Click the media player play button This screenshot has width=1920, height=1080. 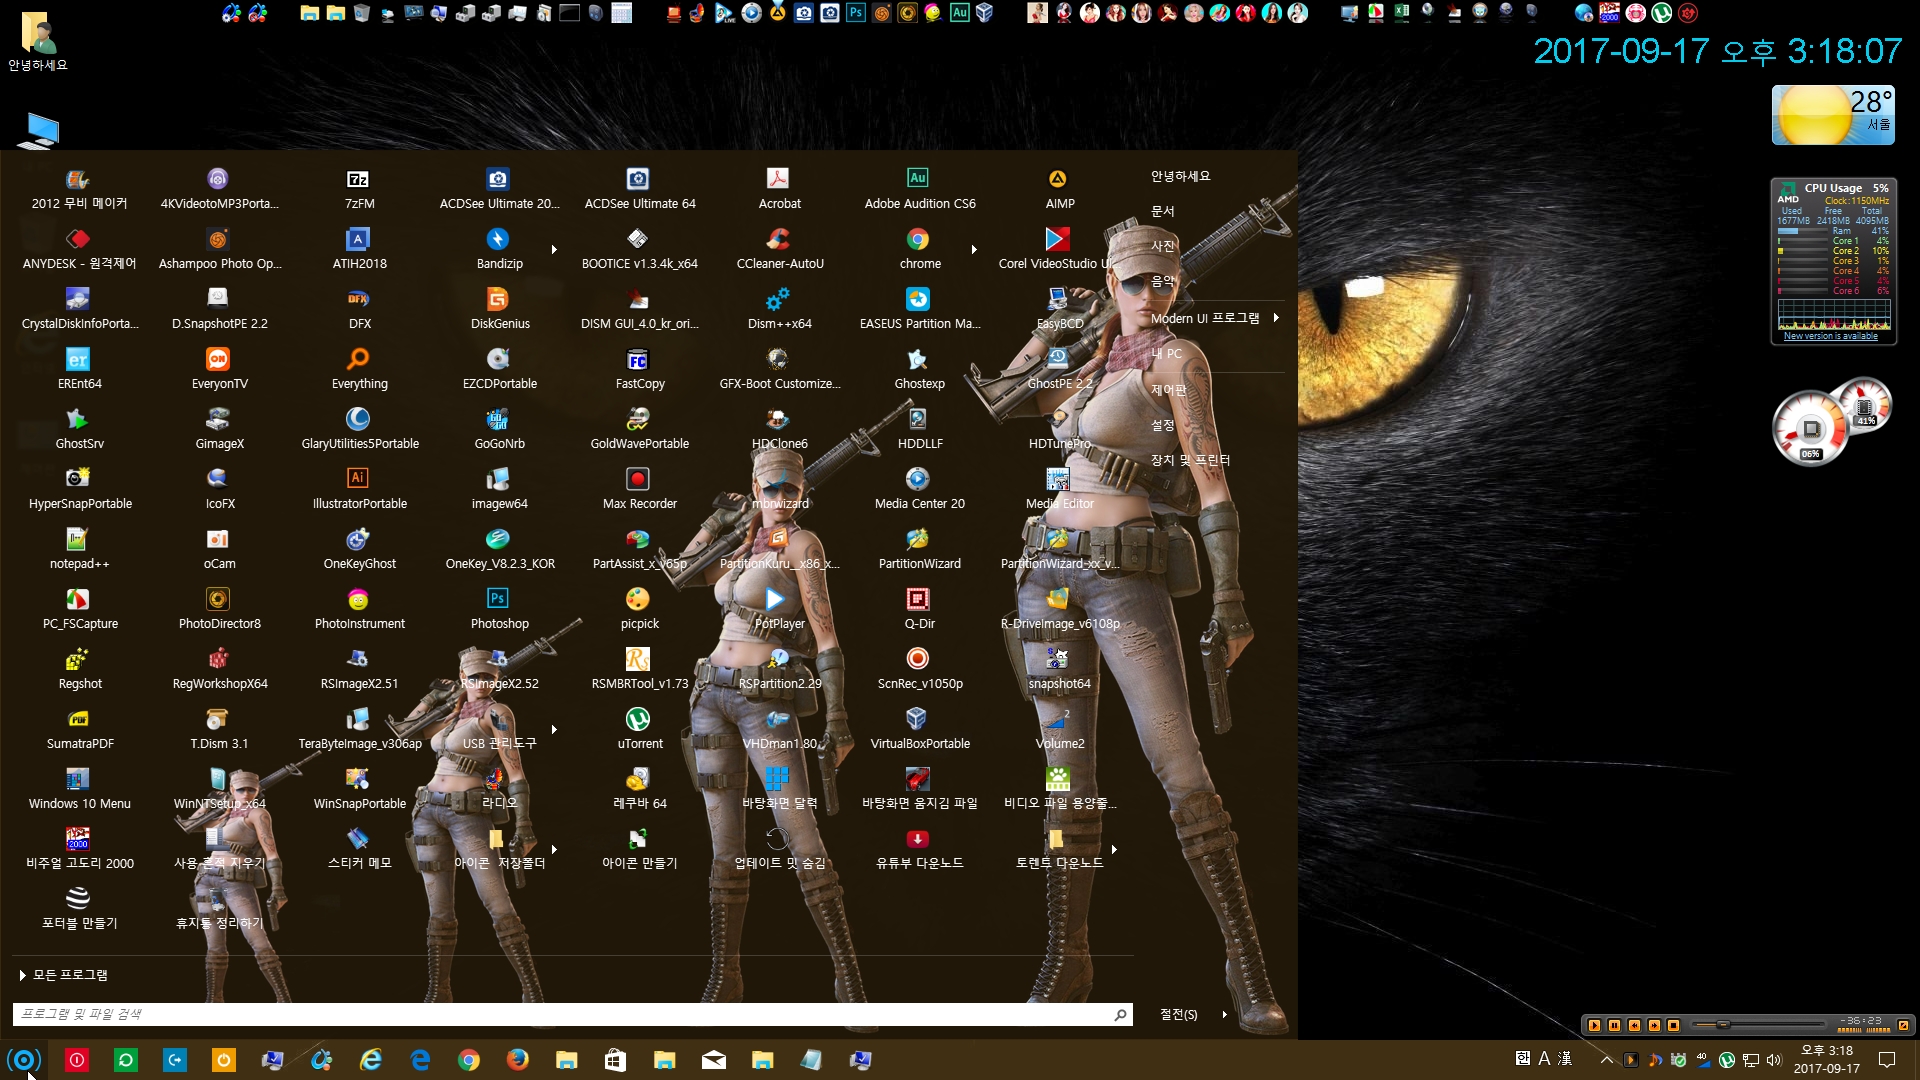click(1594, 1025)
